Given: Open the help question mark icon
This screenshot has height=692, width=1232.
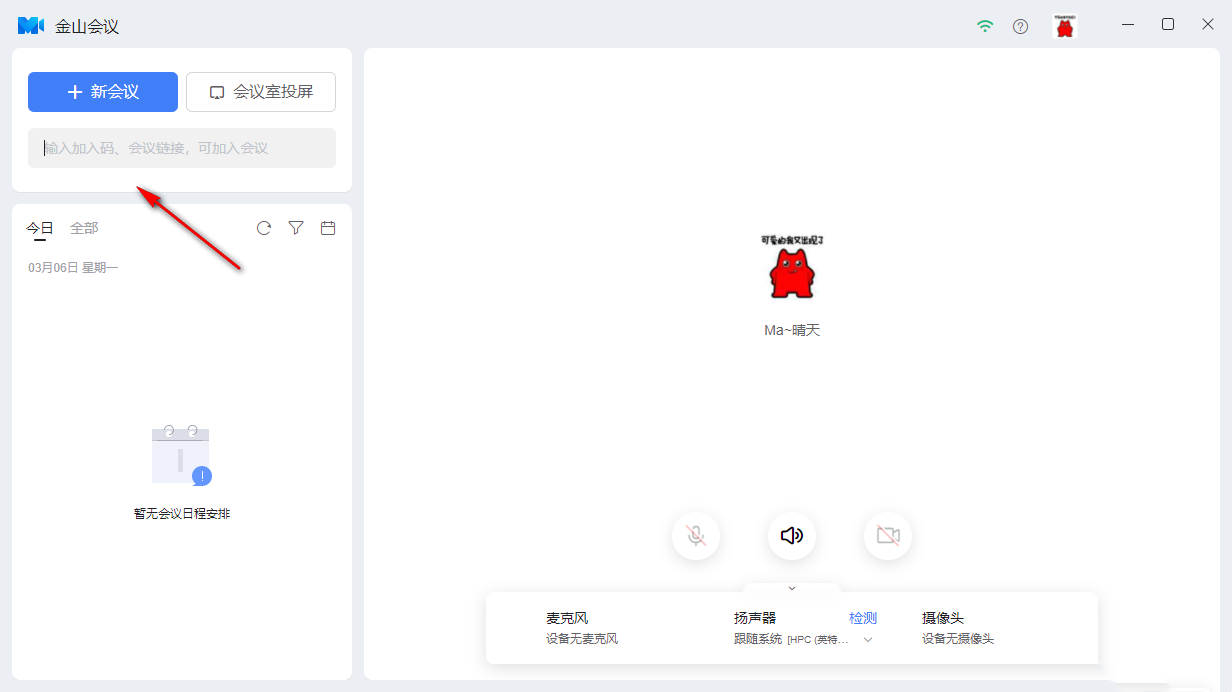Looking at the screenshot, I should (x=1020, y=26).
